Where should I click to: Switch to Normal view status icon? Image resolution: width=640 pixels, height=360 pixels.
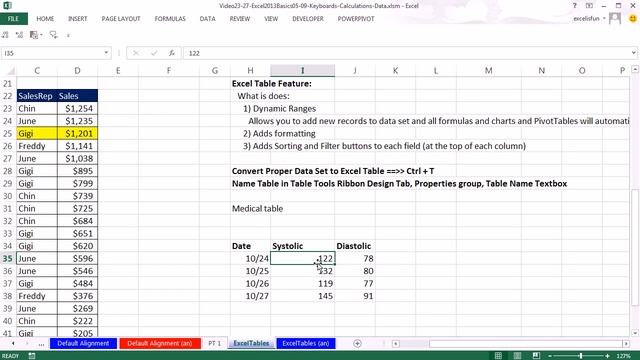coord(498,356)
